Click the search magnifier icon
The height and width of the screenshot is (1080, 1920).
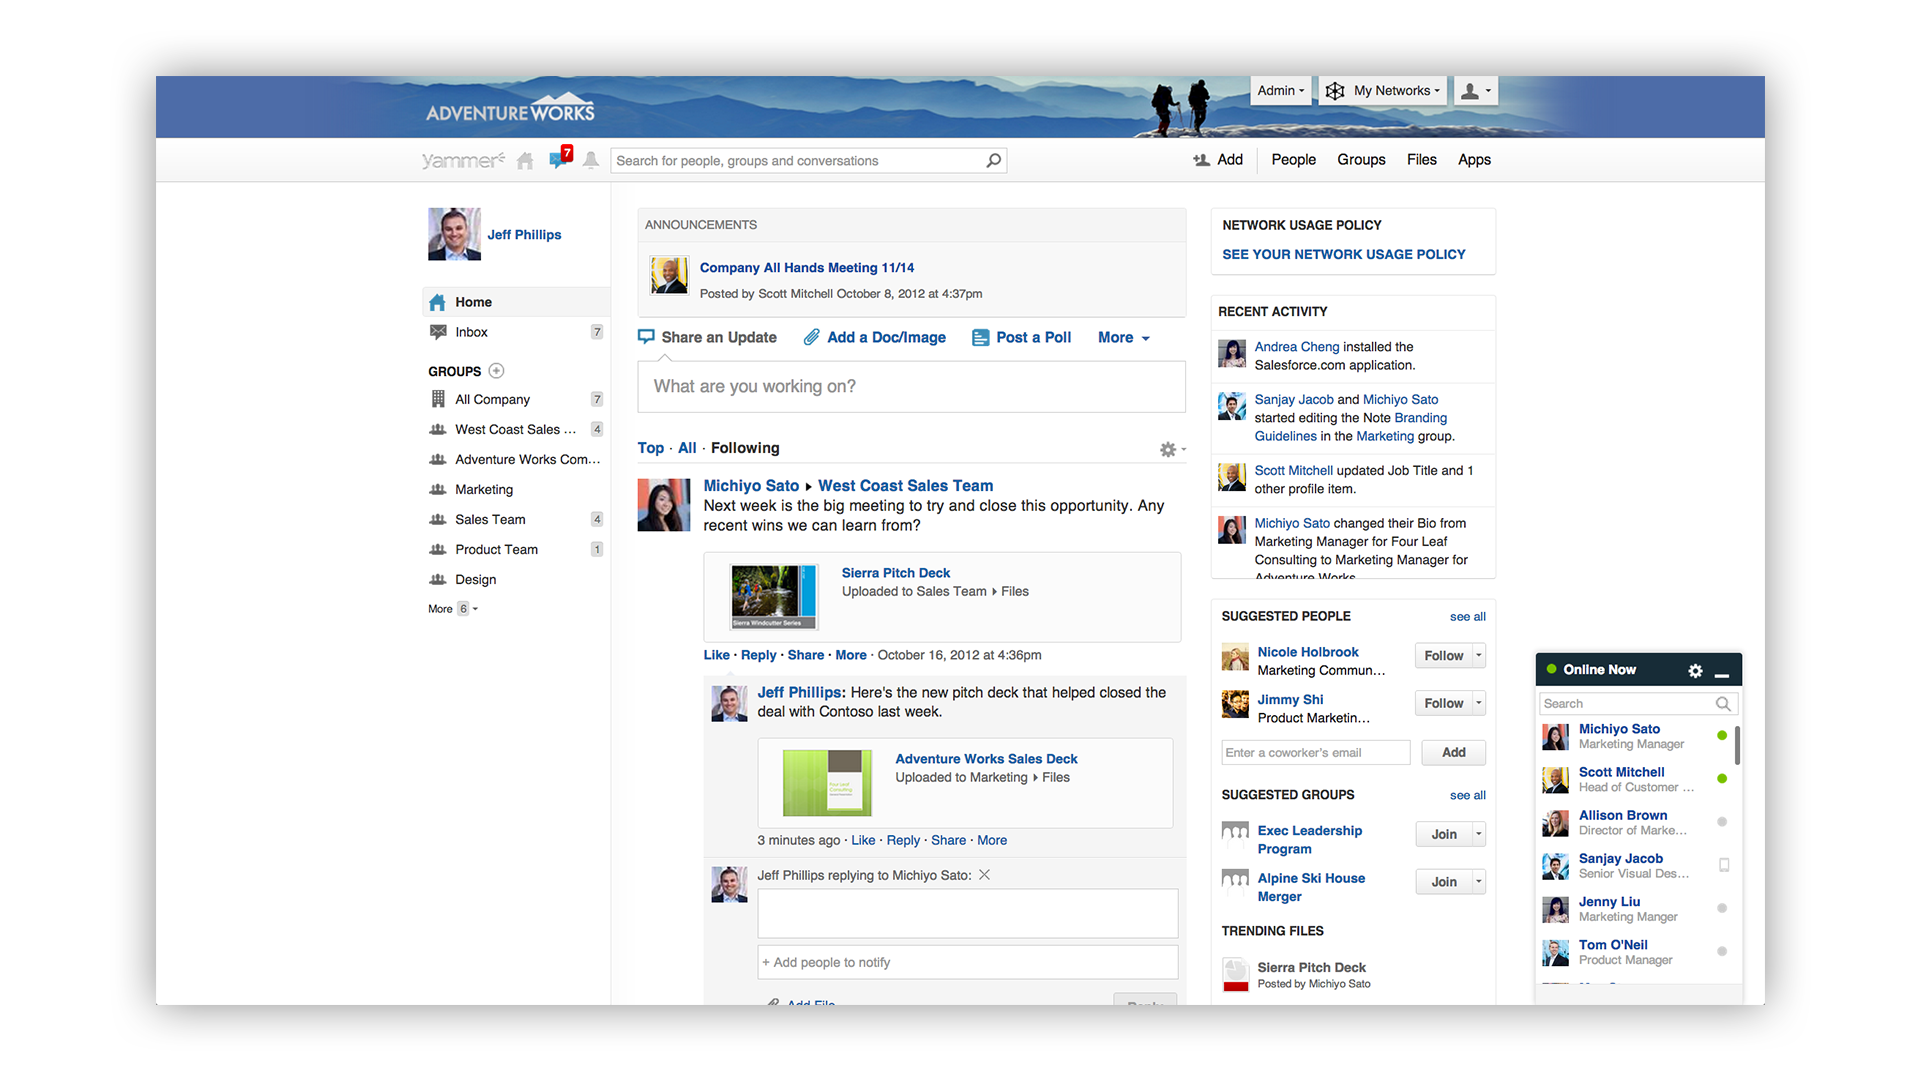(x=993, y=160)
